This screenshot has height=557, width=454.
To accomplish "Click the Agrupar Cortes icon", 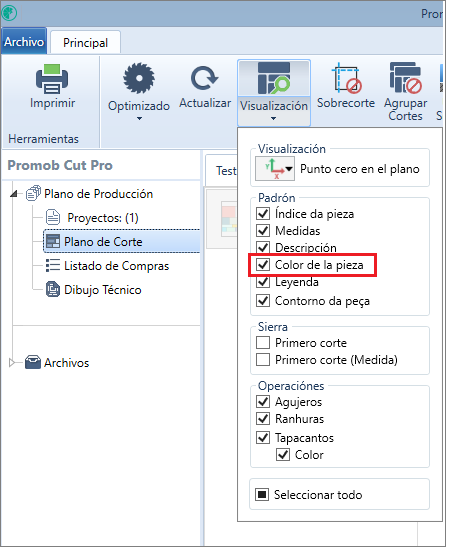I will point(406,78).
